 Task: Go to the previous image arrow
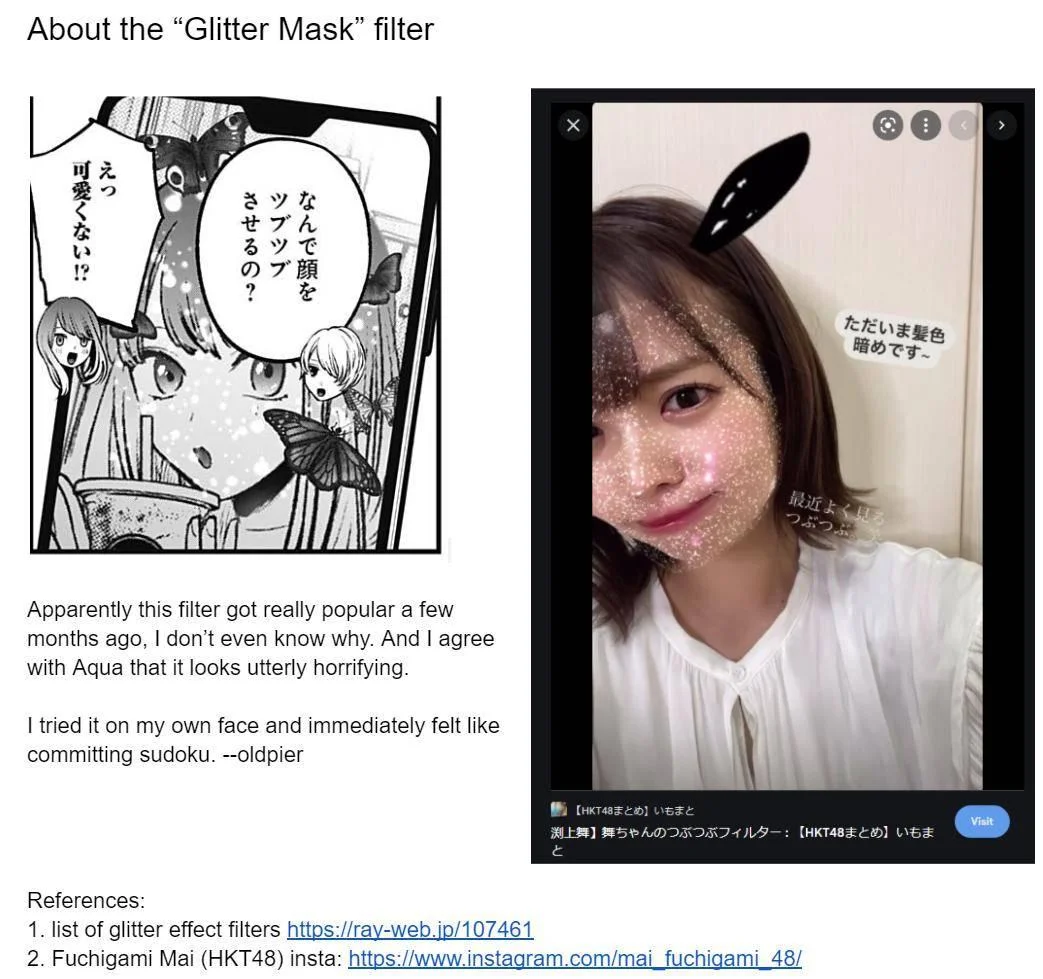tap(963, 125)
